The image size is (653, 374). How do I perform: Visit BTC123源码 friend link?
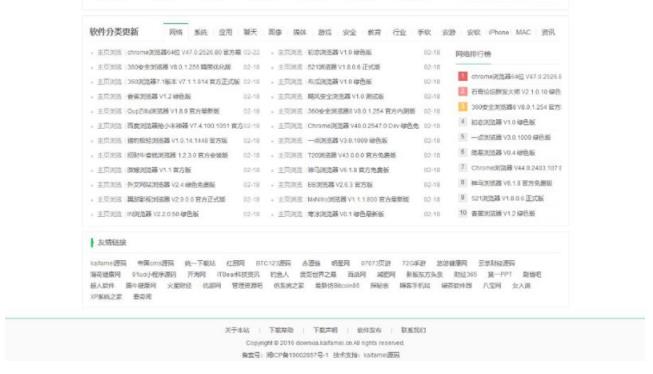coord(273,263)
